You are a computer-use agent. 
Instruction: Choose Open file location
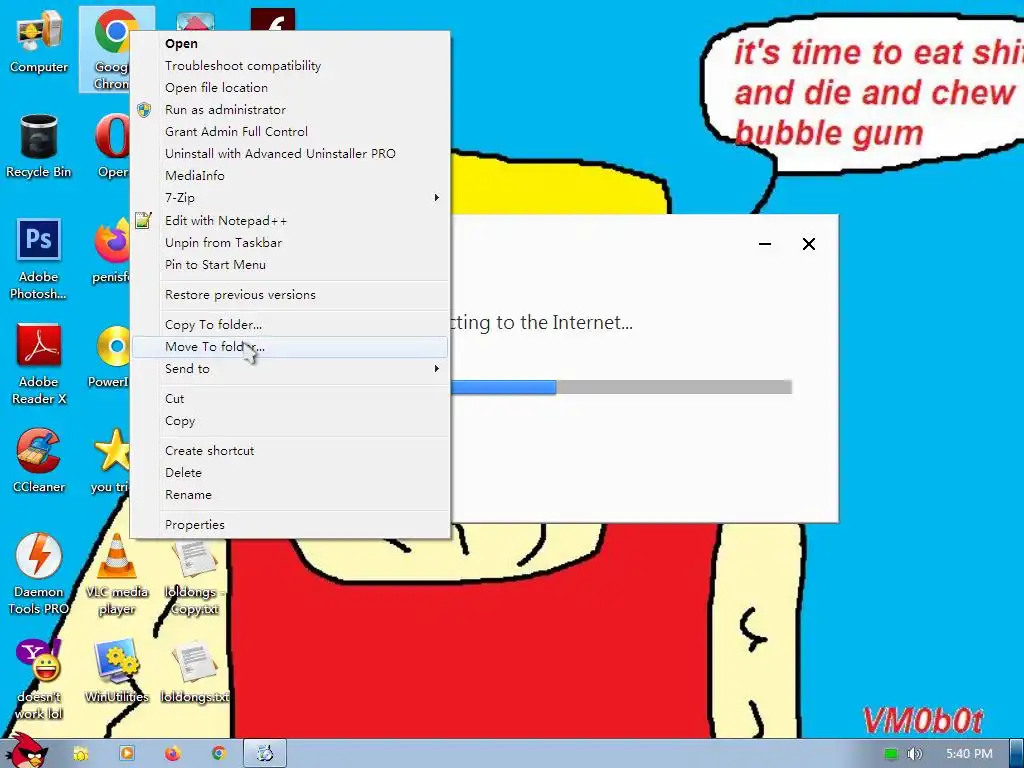[290, 88]
